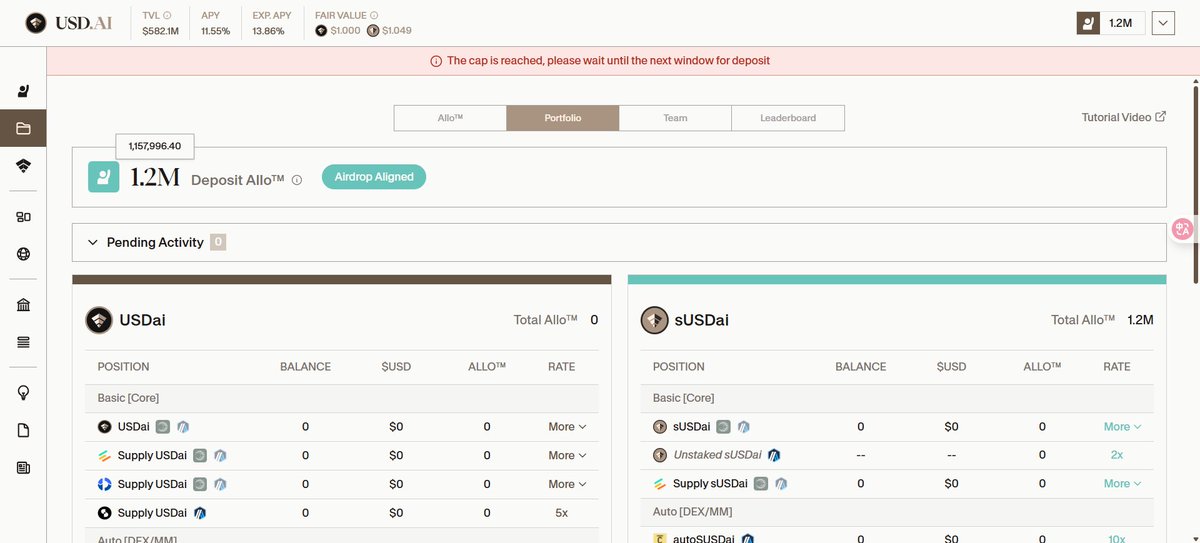The height and width of the screenshot is (543, 1200).
Task: Click the 10x rate on the autoSUSDai row
Action: [x=1116, y=539]
